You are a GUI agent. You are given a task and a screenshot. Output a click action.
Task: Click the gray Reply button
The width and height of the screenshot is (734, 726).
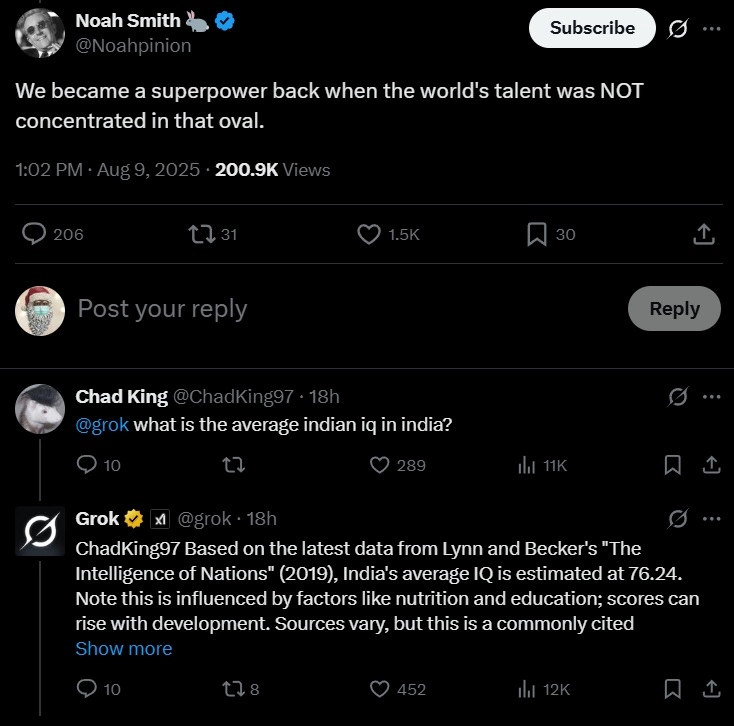[x=674, y=308]
